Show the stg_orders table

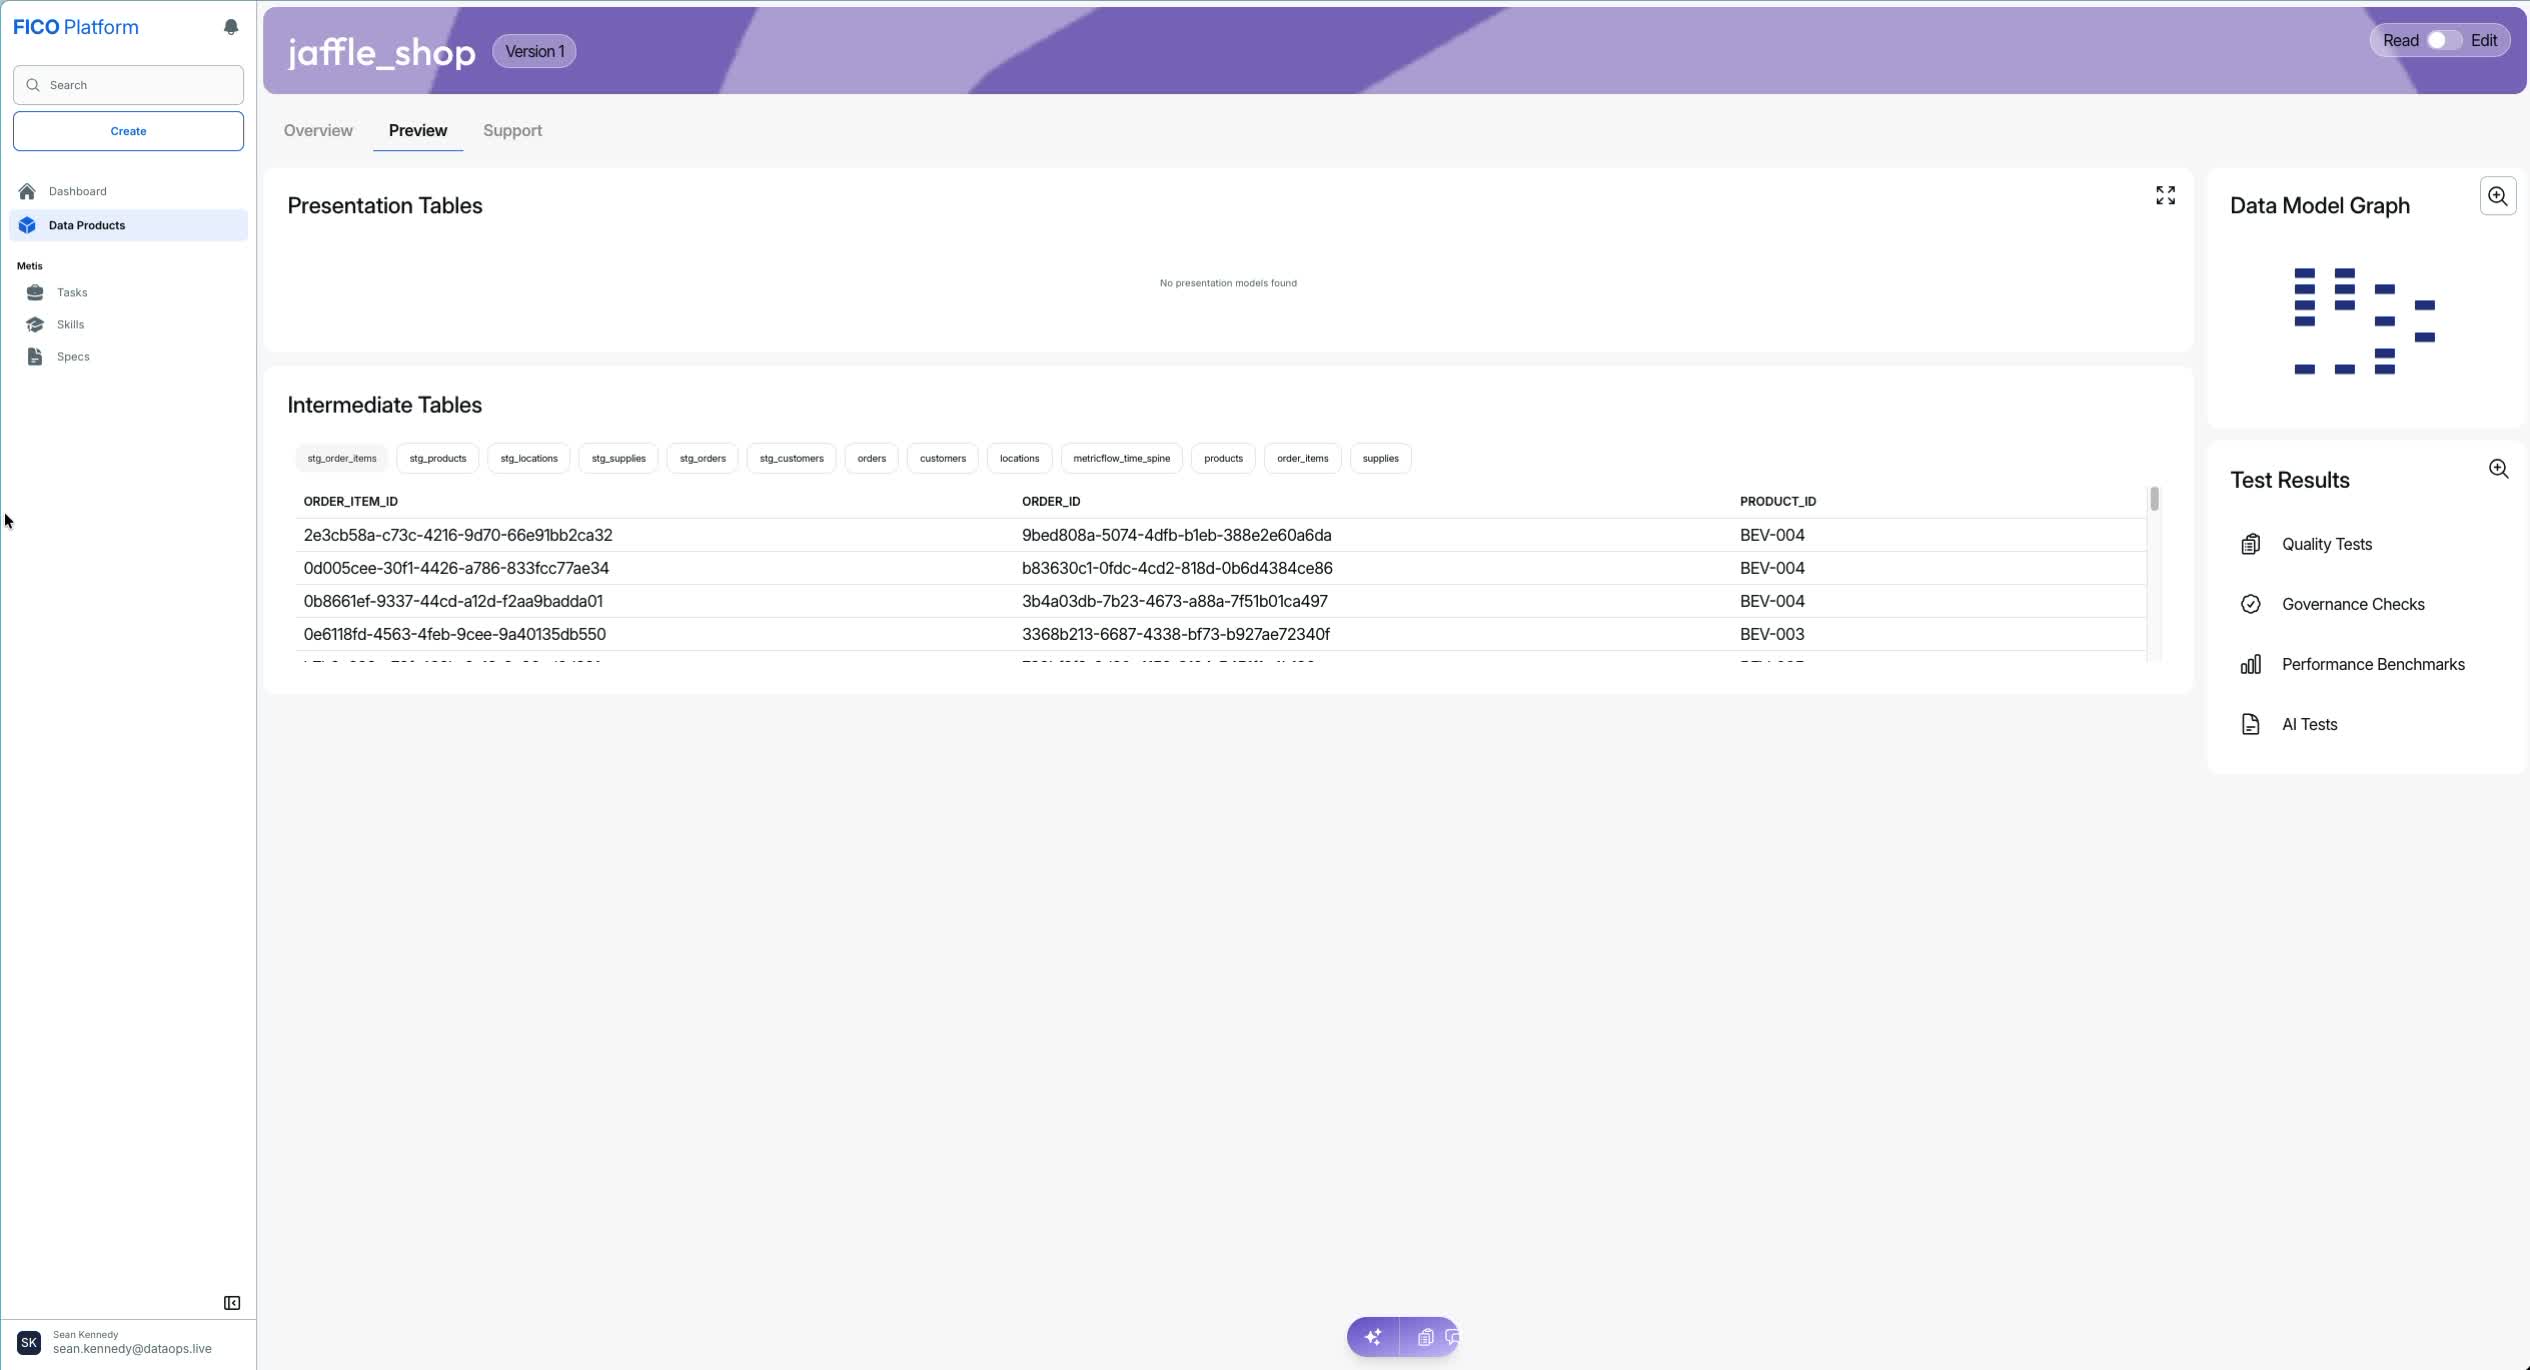point(703,458)
